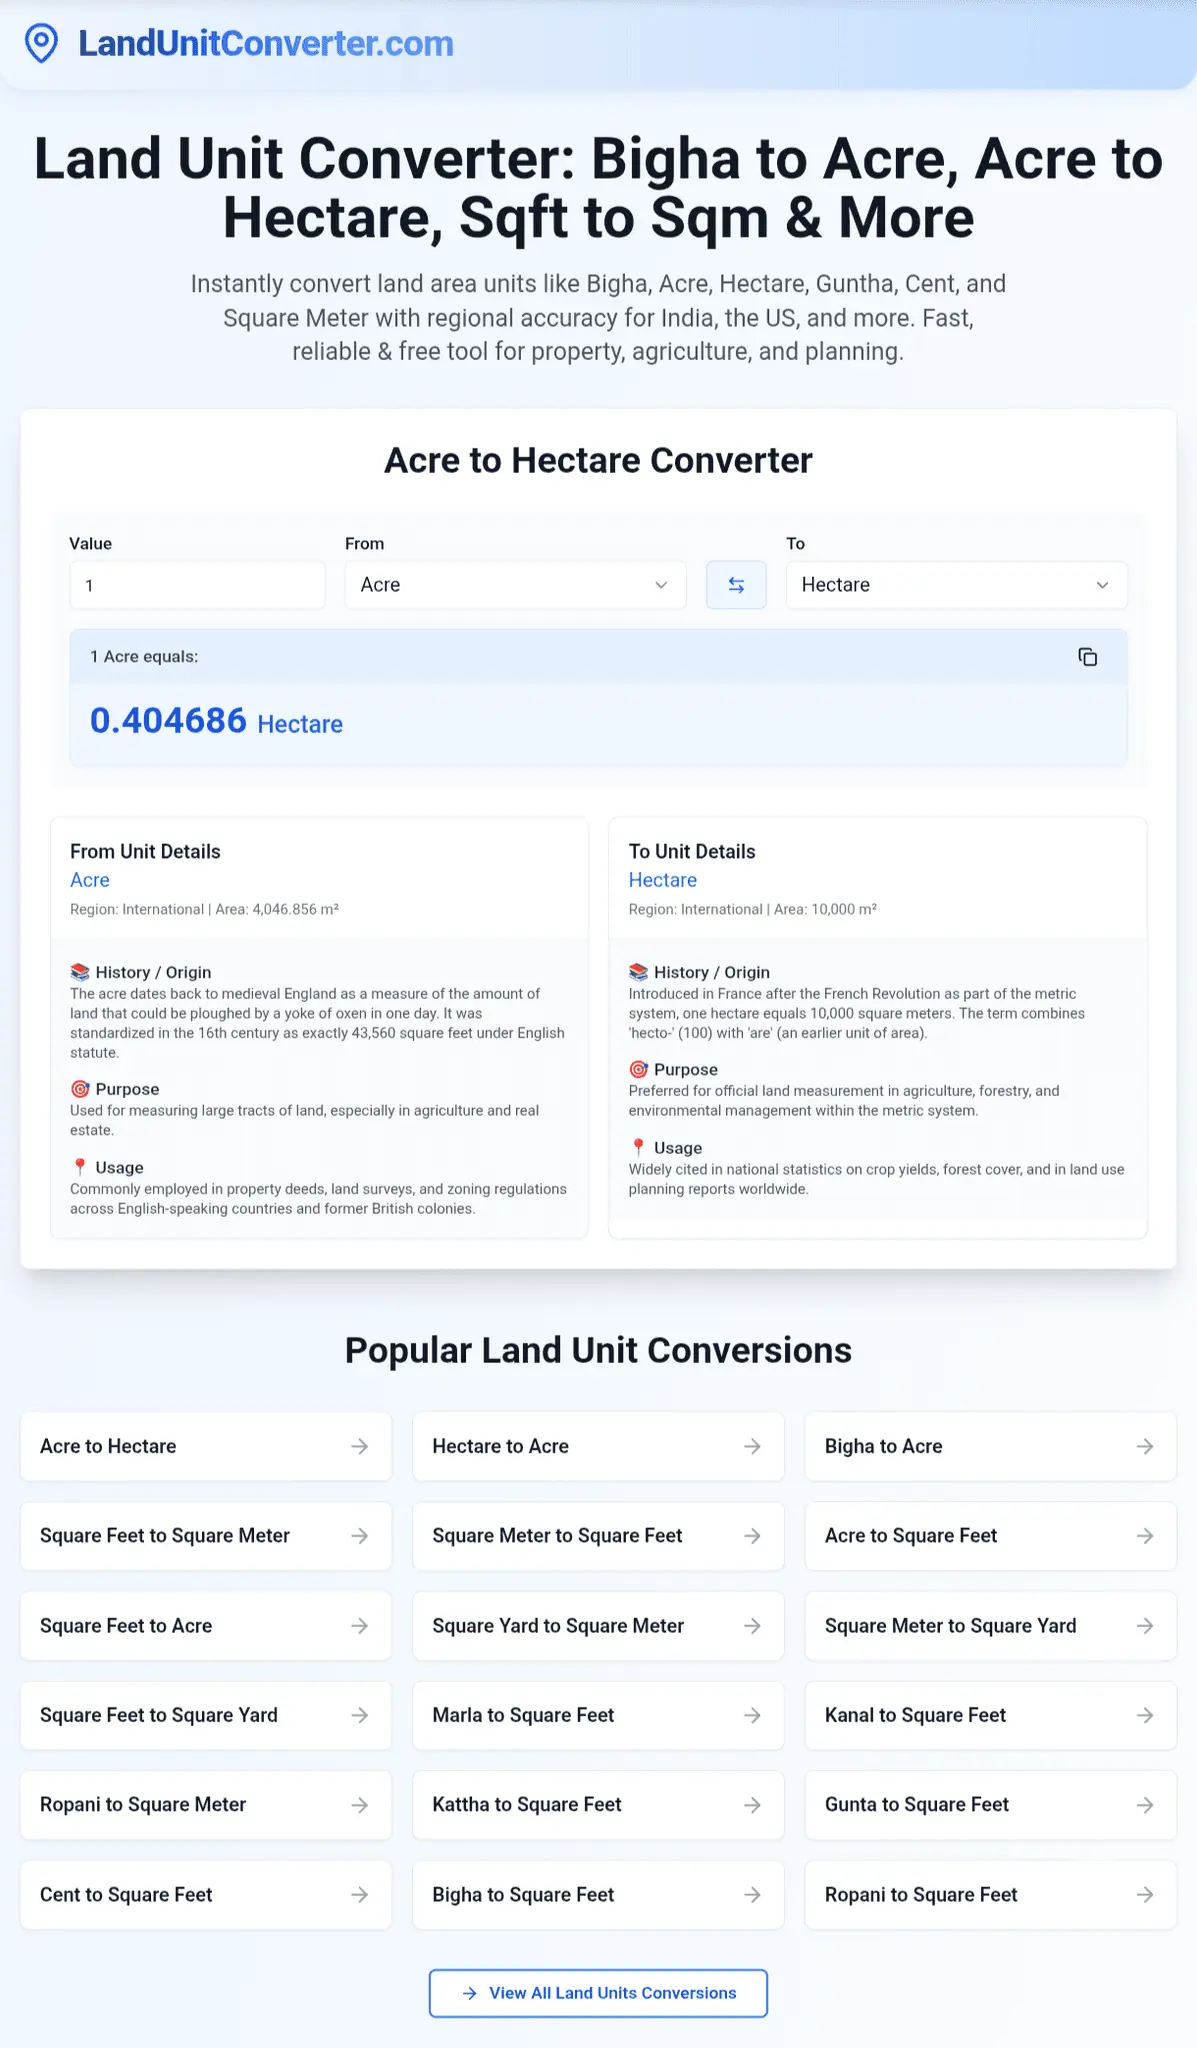Click the To dropdown chevron arrow
Image resolution: width=1197 pixels, height=2048 pixels.
click(1102, 585)
